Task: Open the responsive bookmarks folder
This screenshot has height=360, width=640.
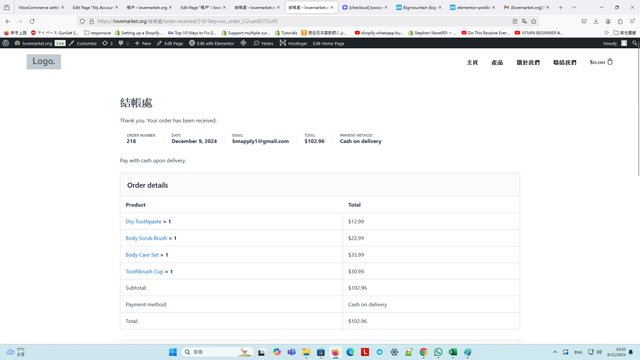Action: click(97, 33)
